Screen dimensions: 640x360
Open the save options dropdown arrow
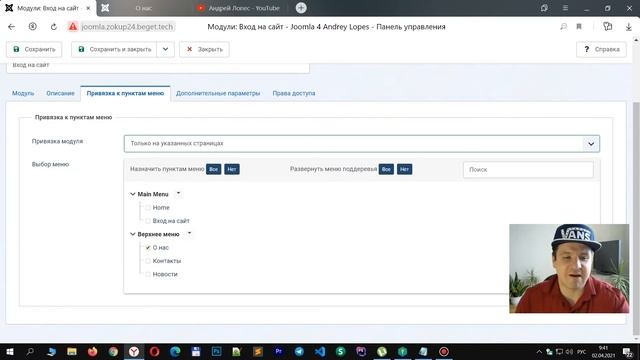pos(165,49)
